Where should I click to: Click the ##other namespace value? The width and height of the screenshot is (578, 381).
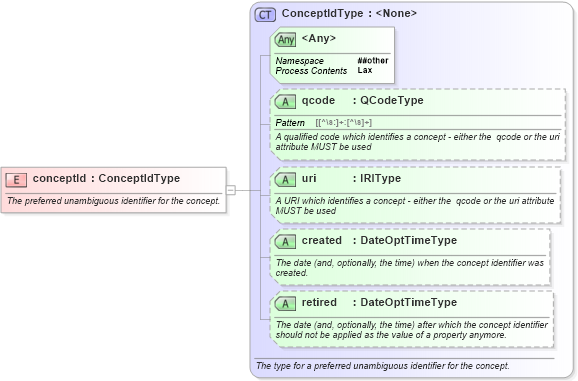point(373,60)
